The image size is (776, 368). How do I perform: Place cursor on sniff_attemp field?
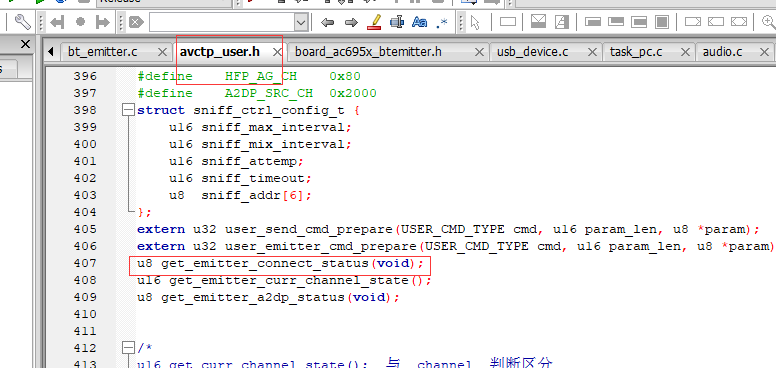point(248,161)
